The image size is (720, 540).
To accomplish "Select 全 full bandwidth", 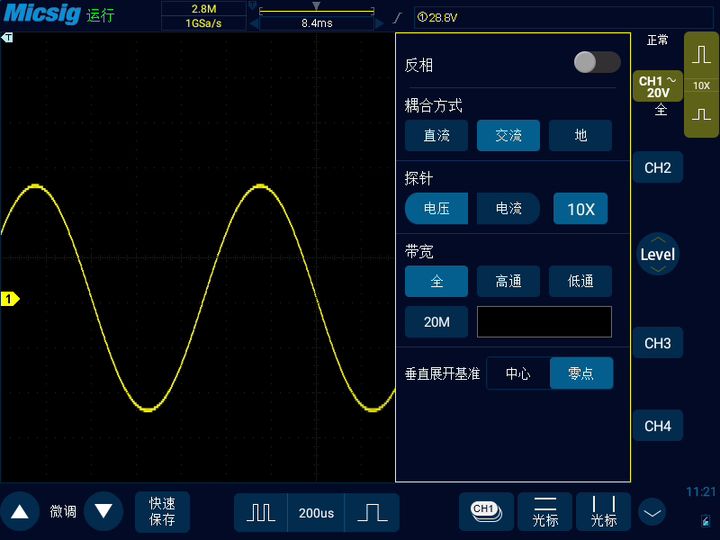I will [x=436, y=281].
